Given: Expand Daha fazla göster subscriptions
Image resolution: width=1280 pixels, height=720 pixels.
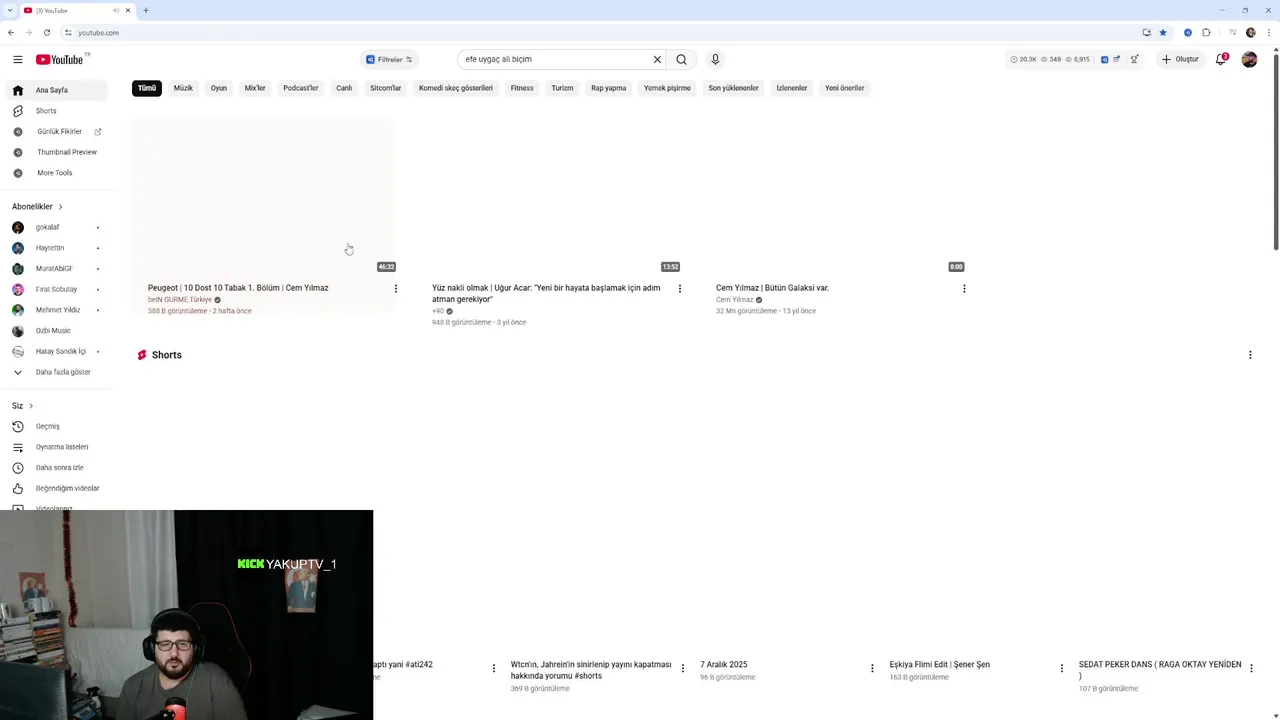Looking at the screenshot, I should click(57, 372).
